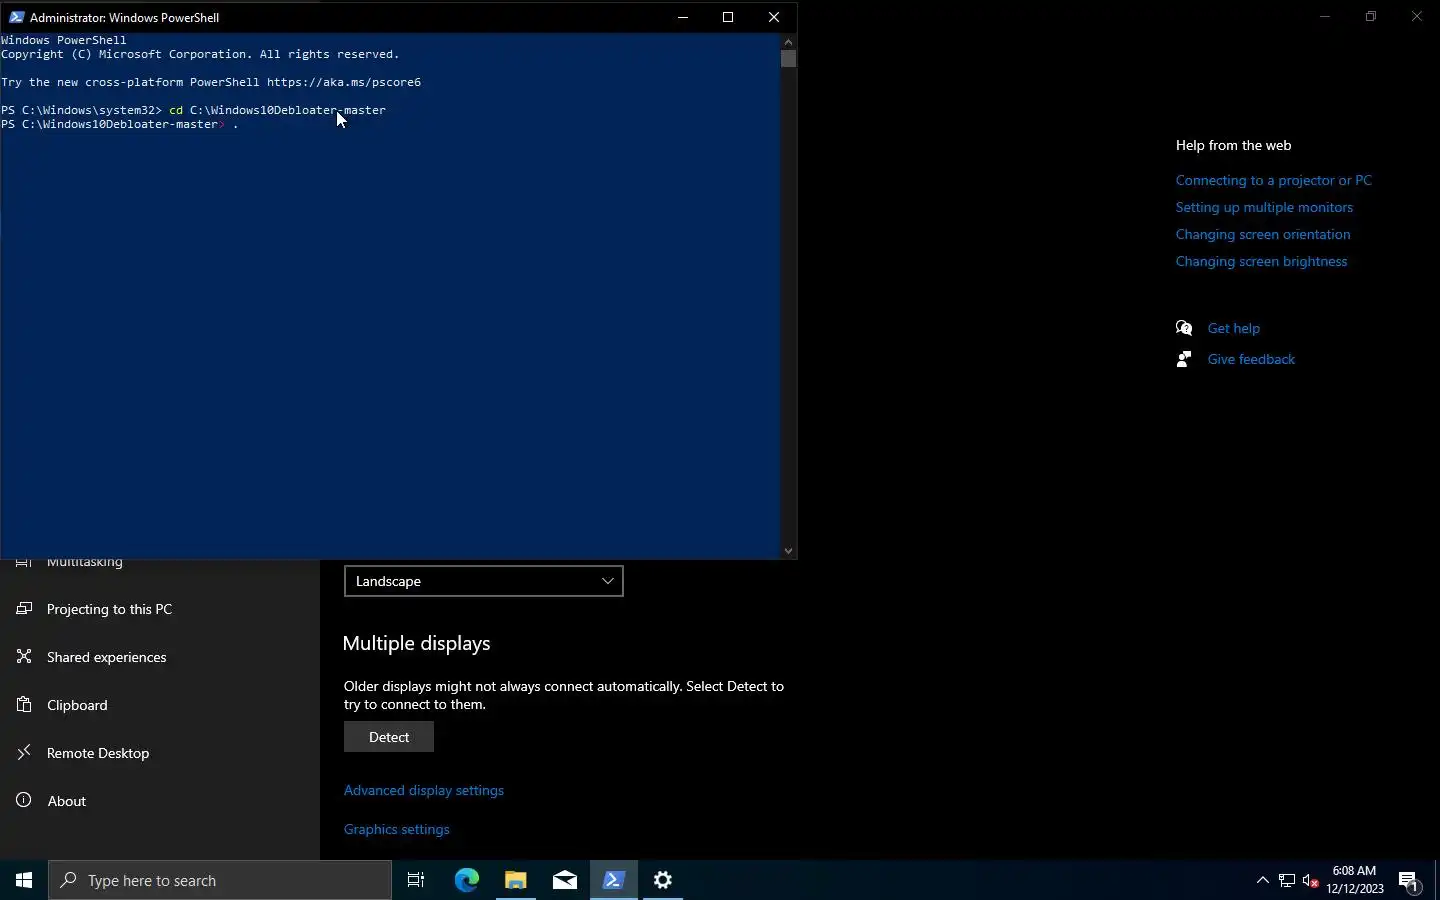Open 'Changing screen orientation' help link
Screen dimensions: 1440x900
[x=1263, y=234]
